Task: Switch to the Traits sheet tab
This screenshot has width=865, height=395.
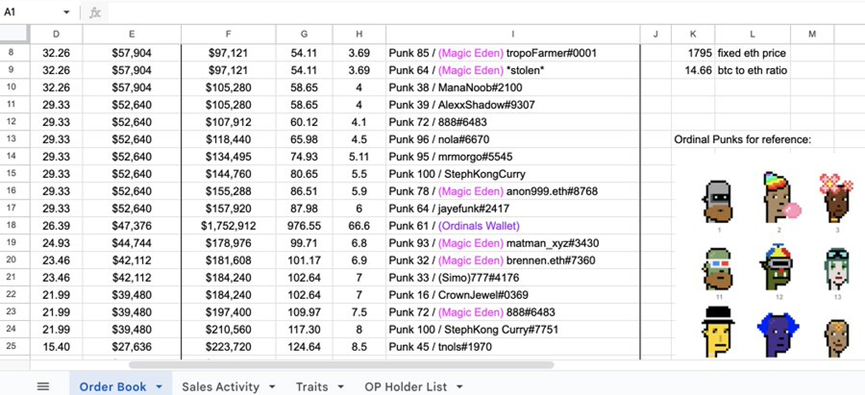Action: [312, 387]
